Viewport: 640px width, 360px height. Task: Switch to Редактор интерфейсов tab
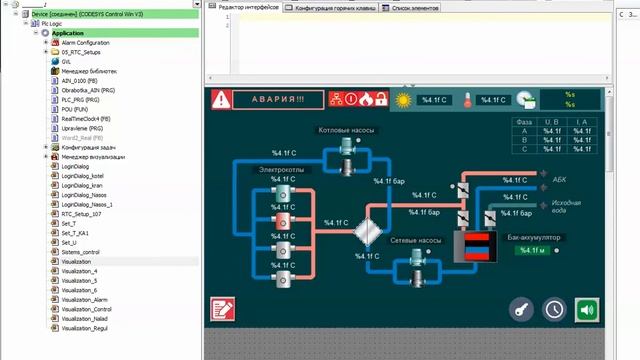click(x=244, y=7)
